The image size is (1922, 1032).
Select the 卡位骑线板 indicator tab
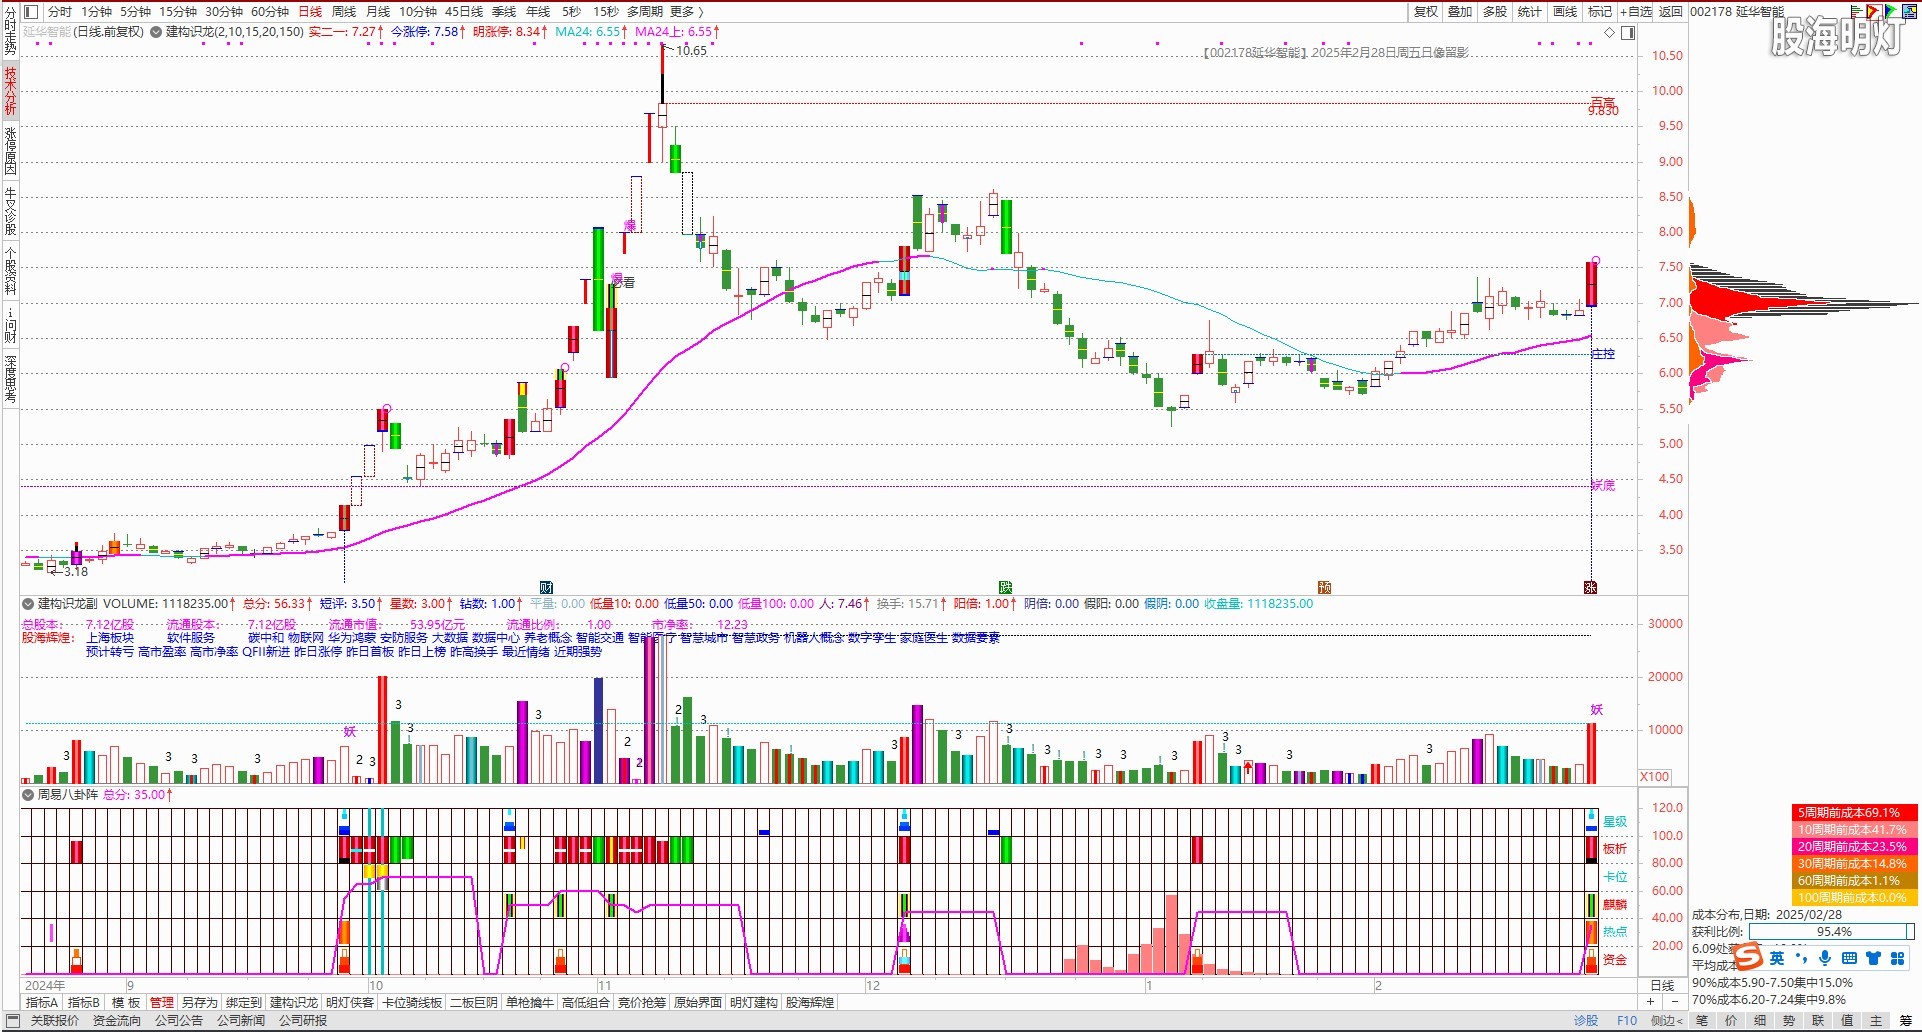[x=412, y=1003]
